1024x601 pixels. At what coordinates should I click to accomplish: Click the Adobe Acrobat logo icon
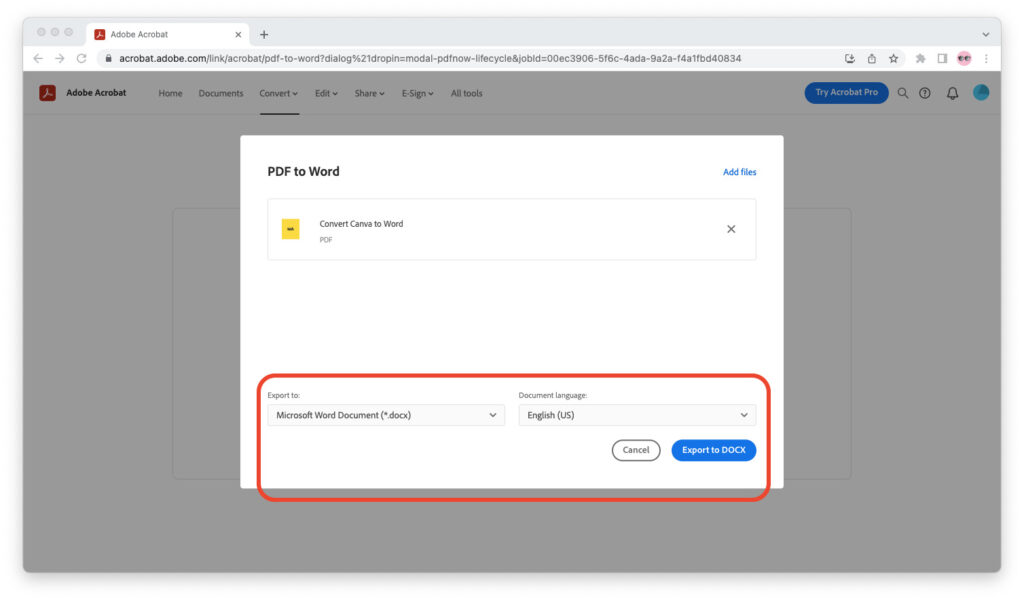click(x=47, y=93)
